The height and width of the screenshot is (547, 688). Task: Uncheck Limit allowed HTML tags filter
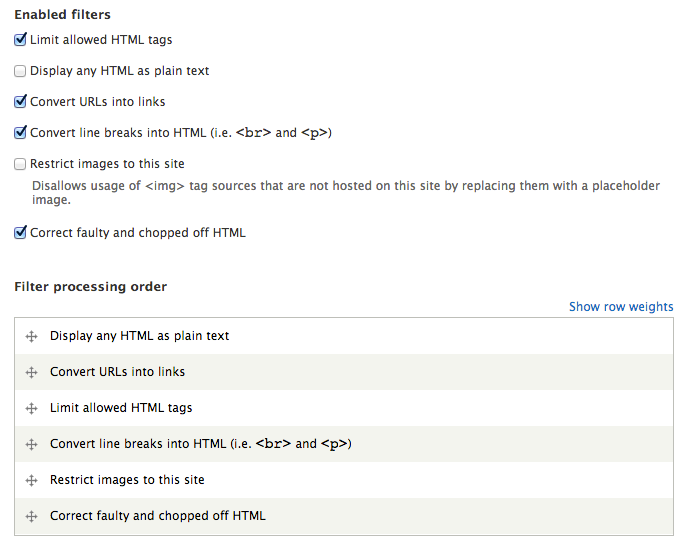(x=20, y=40)
